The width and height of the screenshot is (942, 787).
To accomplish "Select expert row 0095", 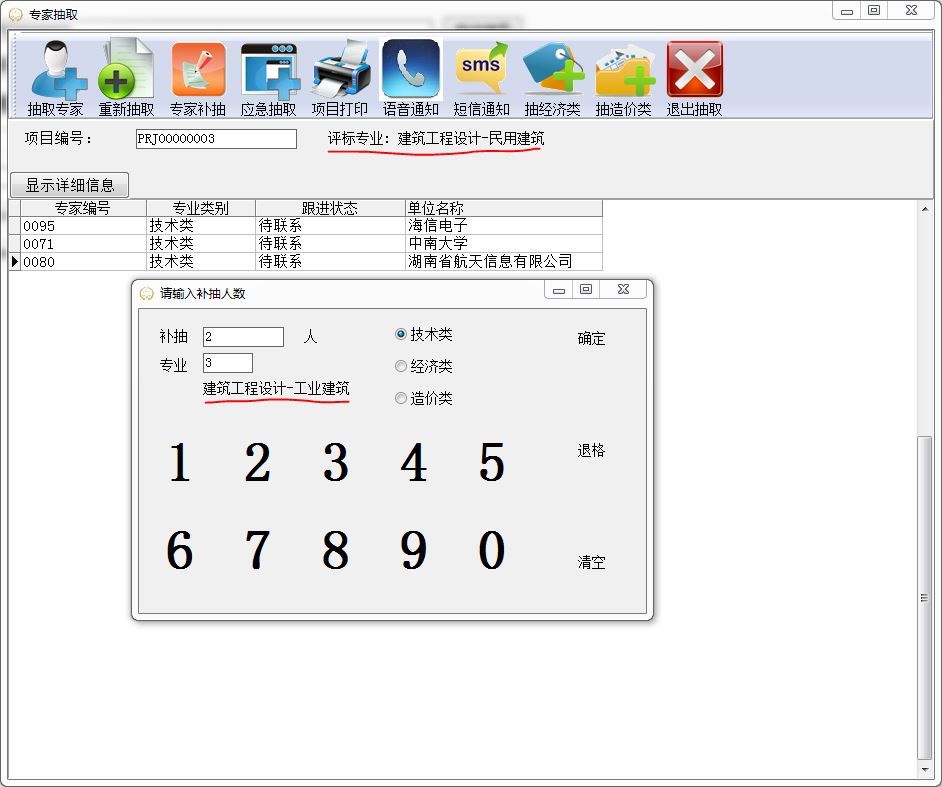I will pos(306,226).
